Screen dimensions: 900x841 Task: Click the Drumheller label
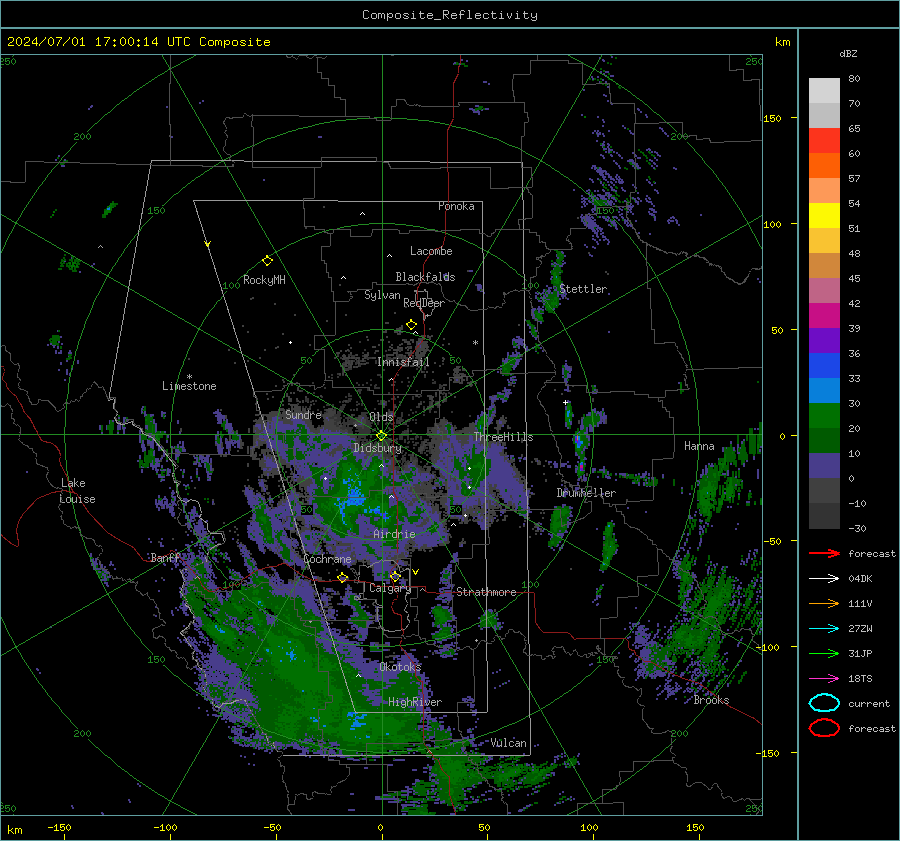(586, 493)
